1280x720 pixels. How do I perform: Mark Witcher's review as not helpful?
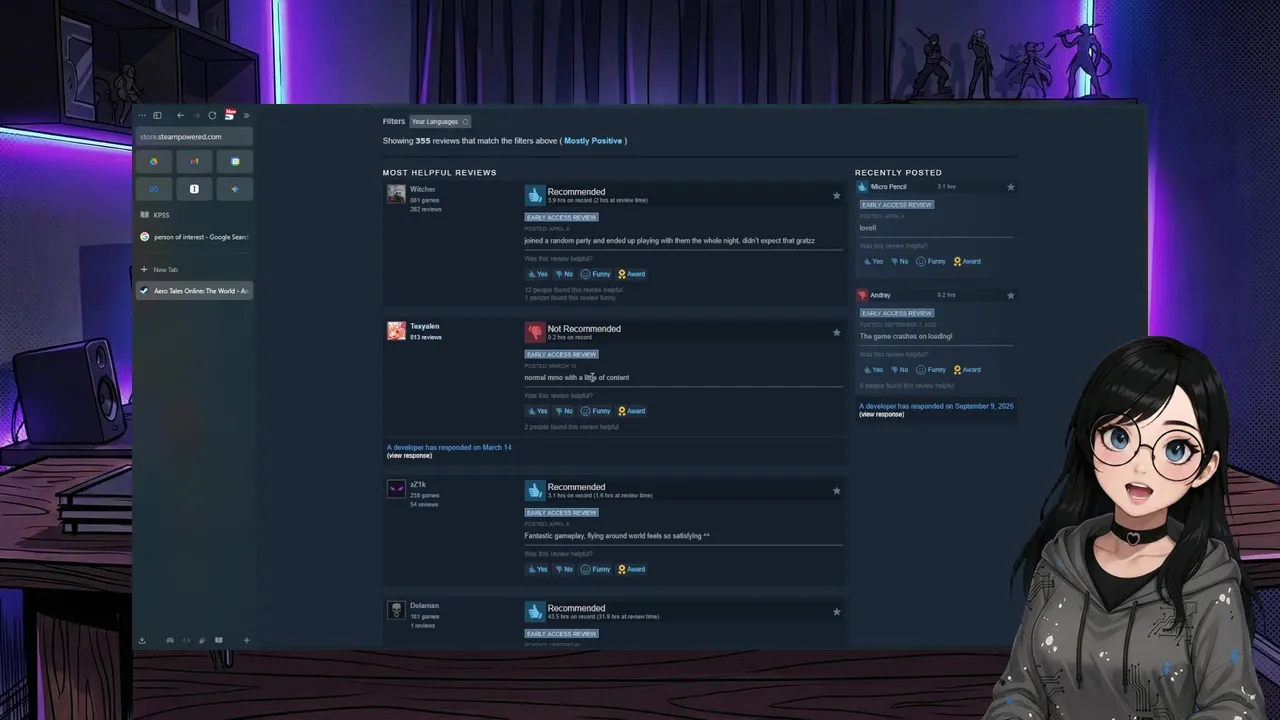564,274
